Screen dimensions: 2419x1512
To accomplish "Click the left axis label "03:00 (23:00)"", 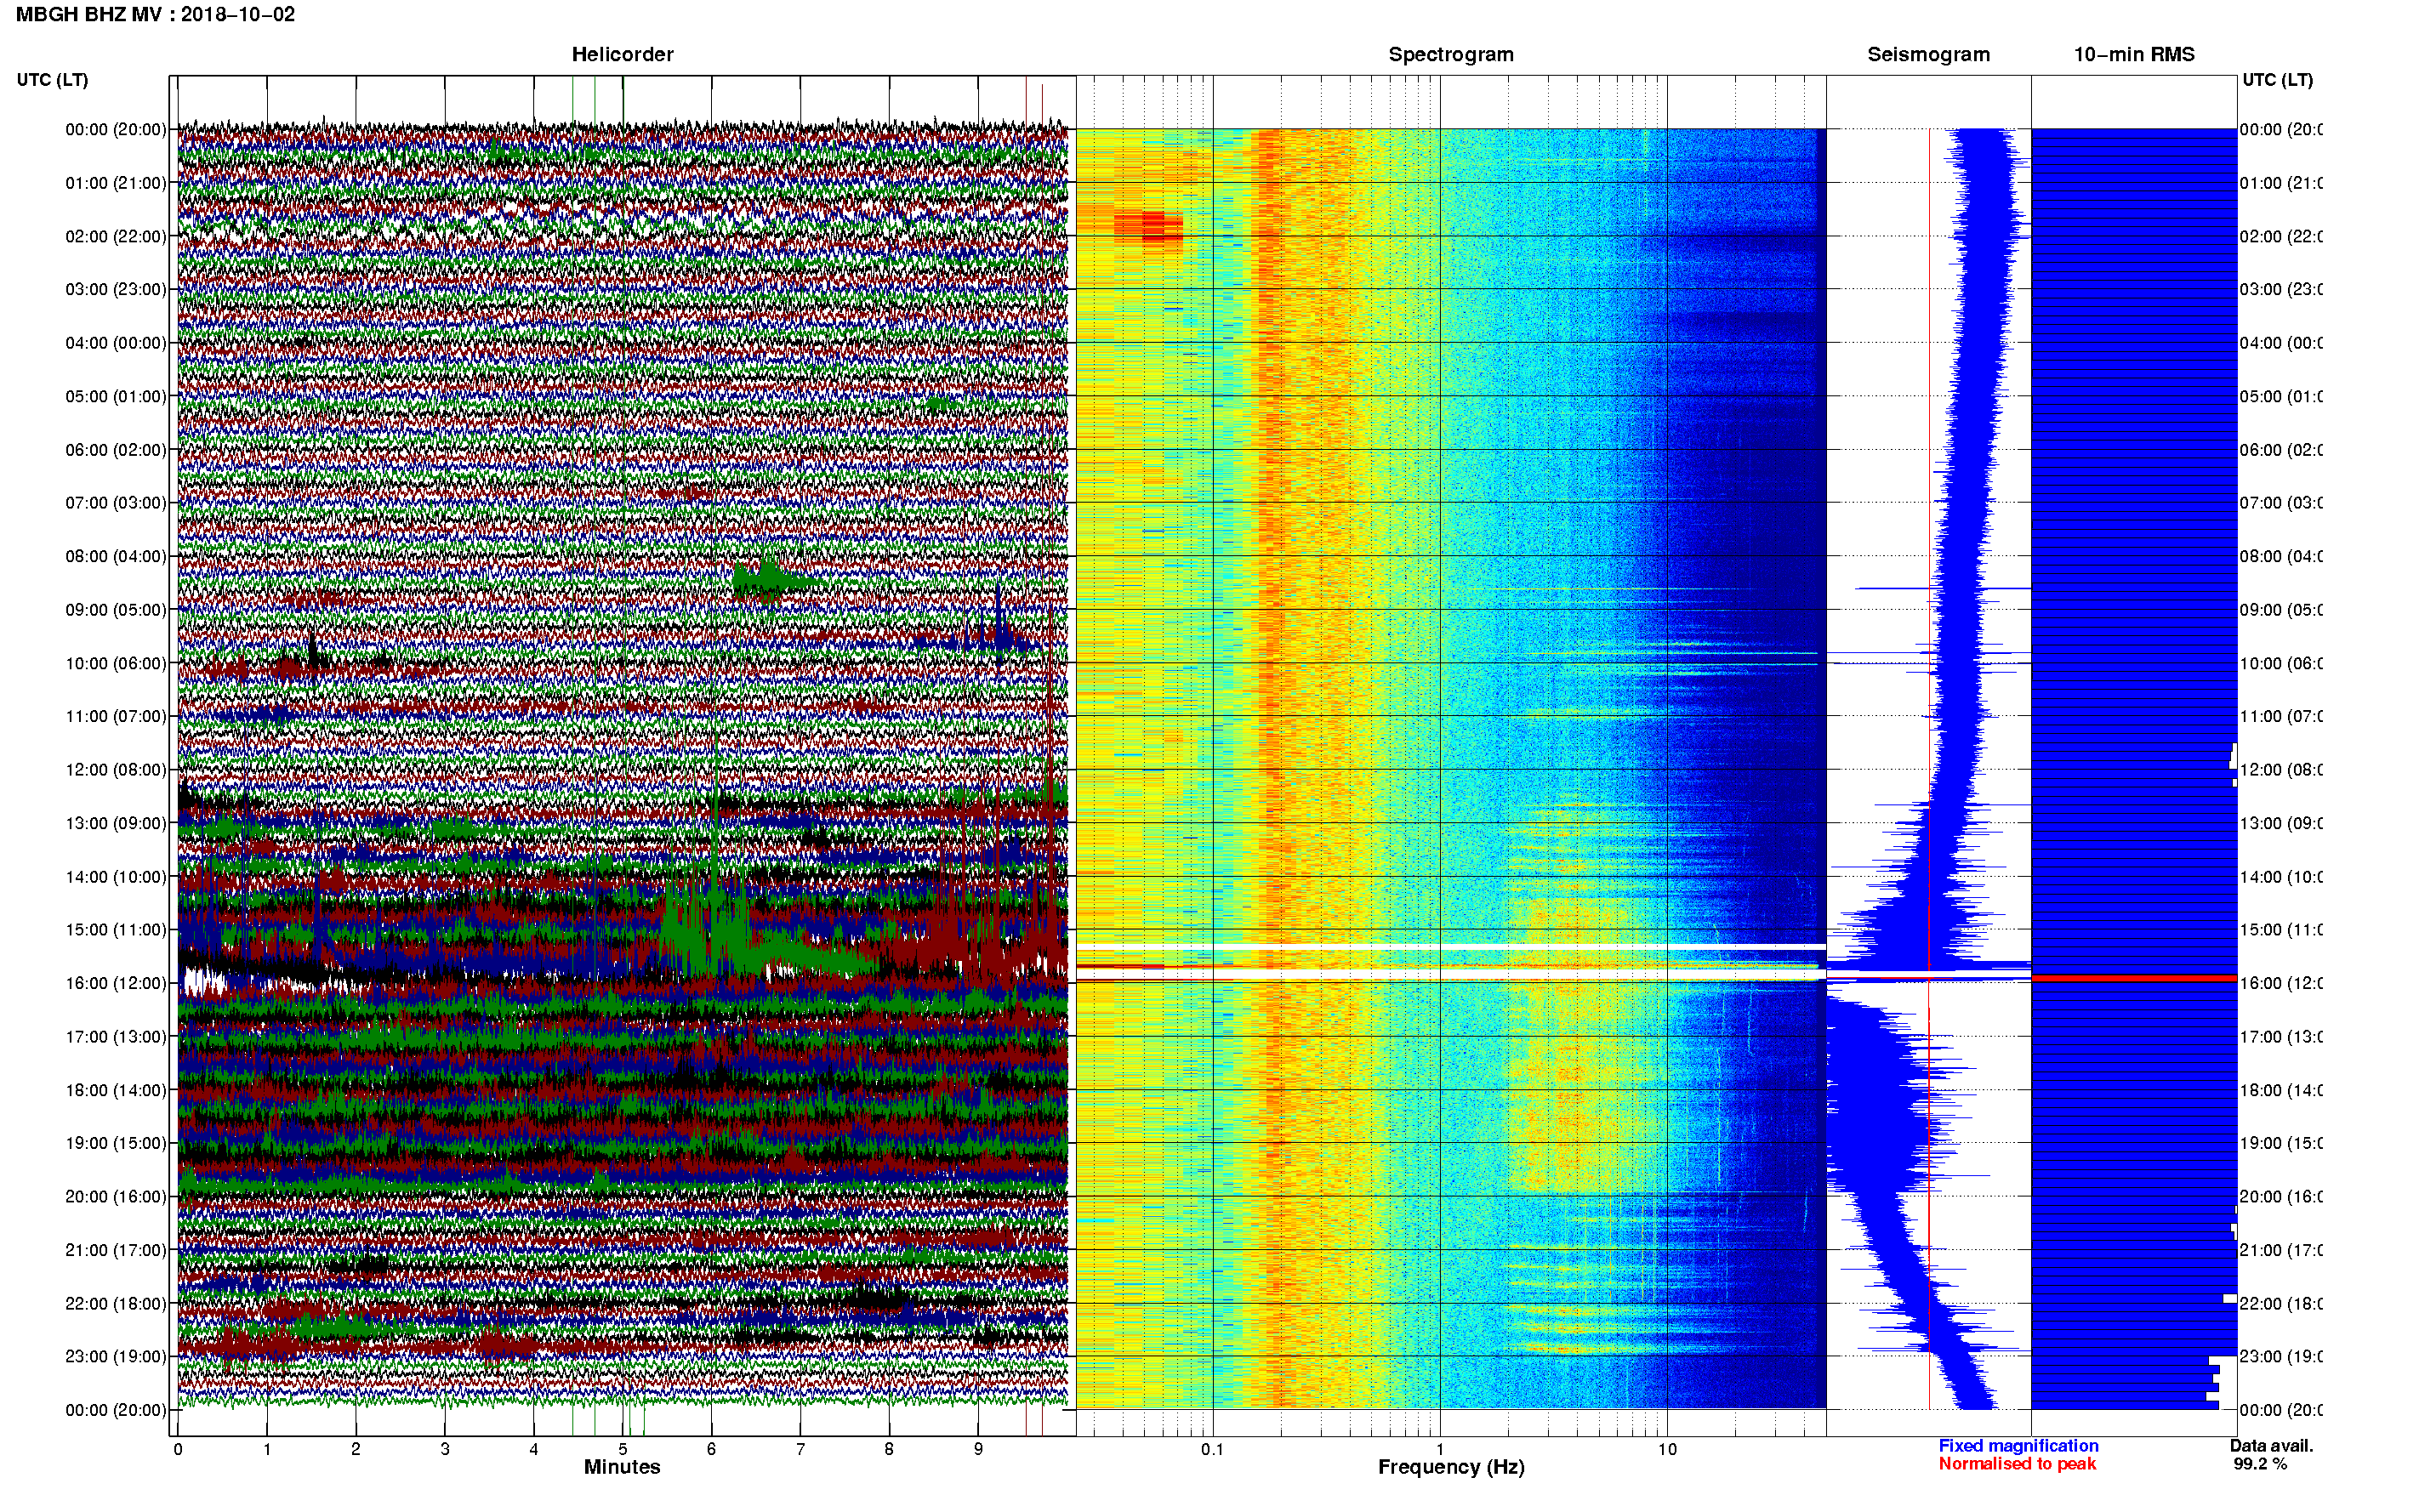I will (x=116, y=289).
